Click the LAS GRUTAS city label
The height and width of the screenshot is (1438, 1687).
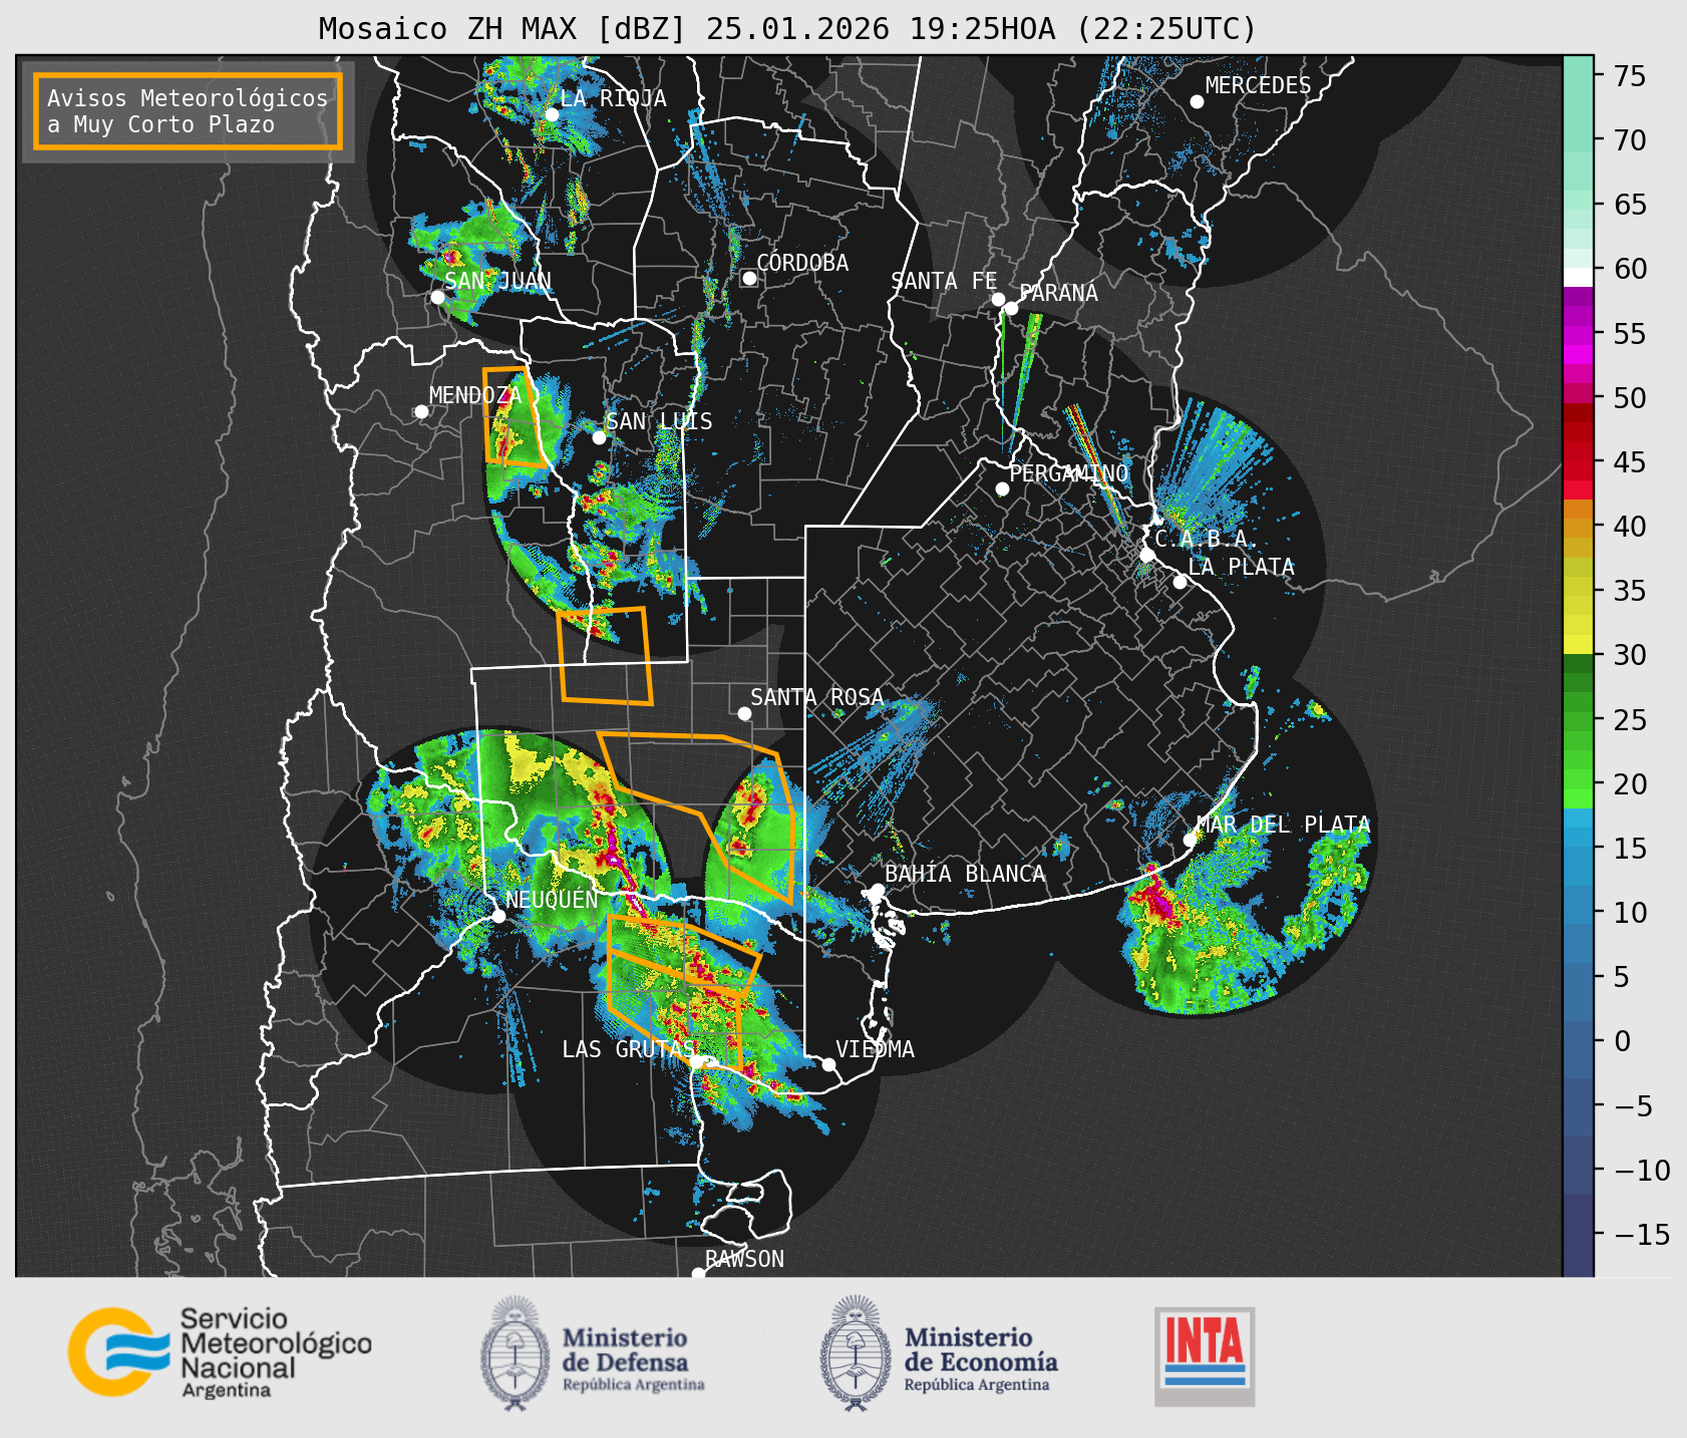628,1049
